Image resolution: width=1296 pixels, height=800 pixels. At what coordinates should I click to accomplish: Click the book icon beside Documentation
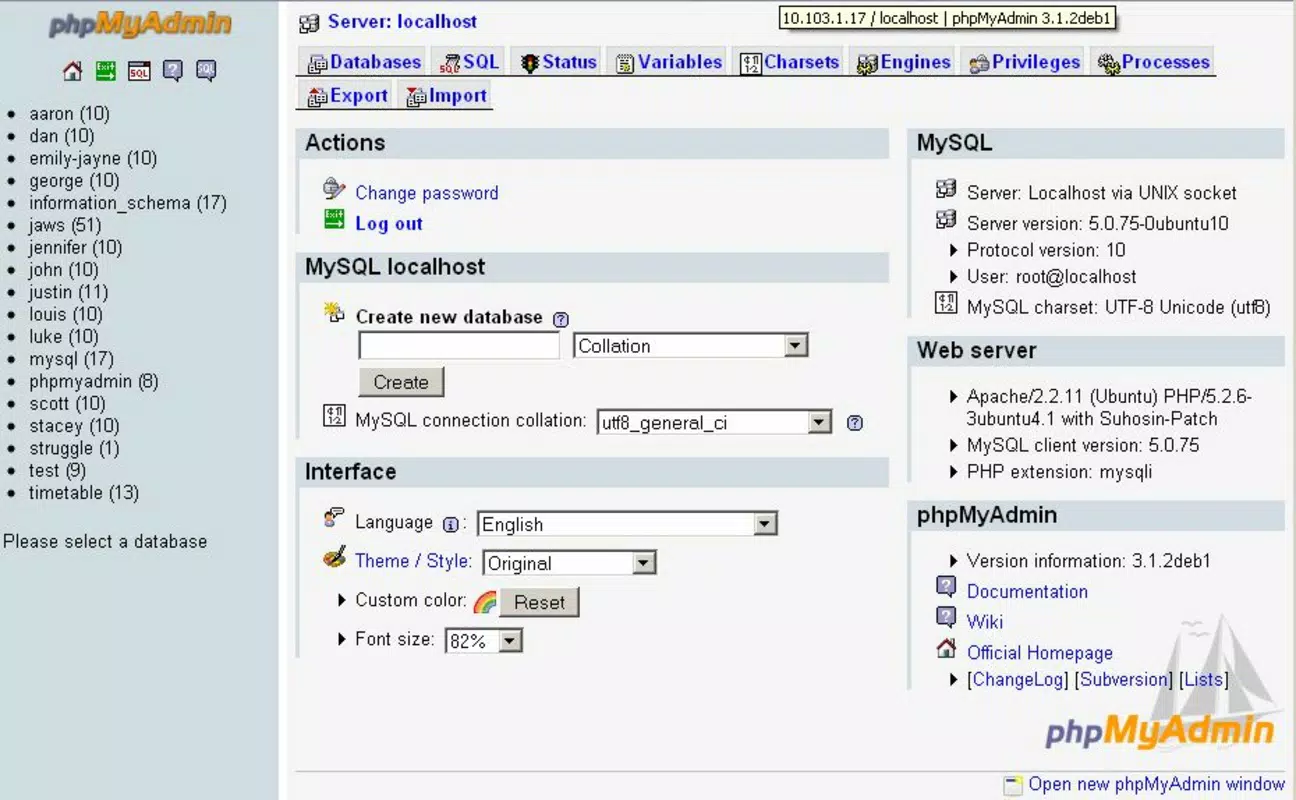coord(946,586)
